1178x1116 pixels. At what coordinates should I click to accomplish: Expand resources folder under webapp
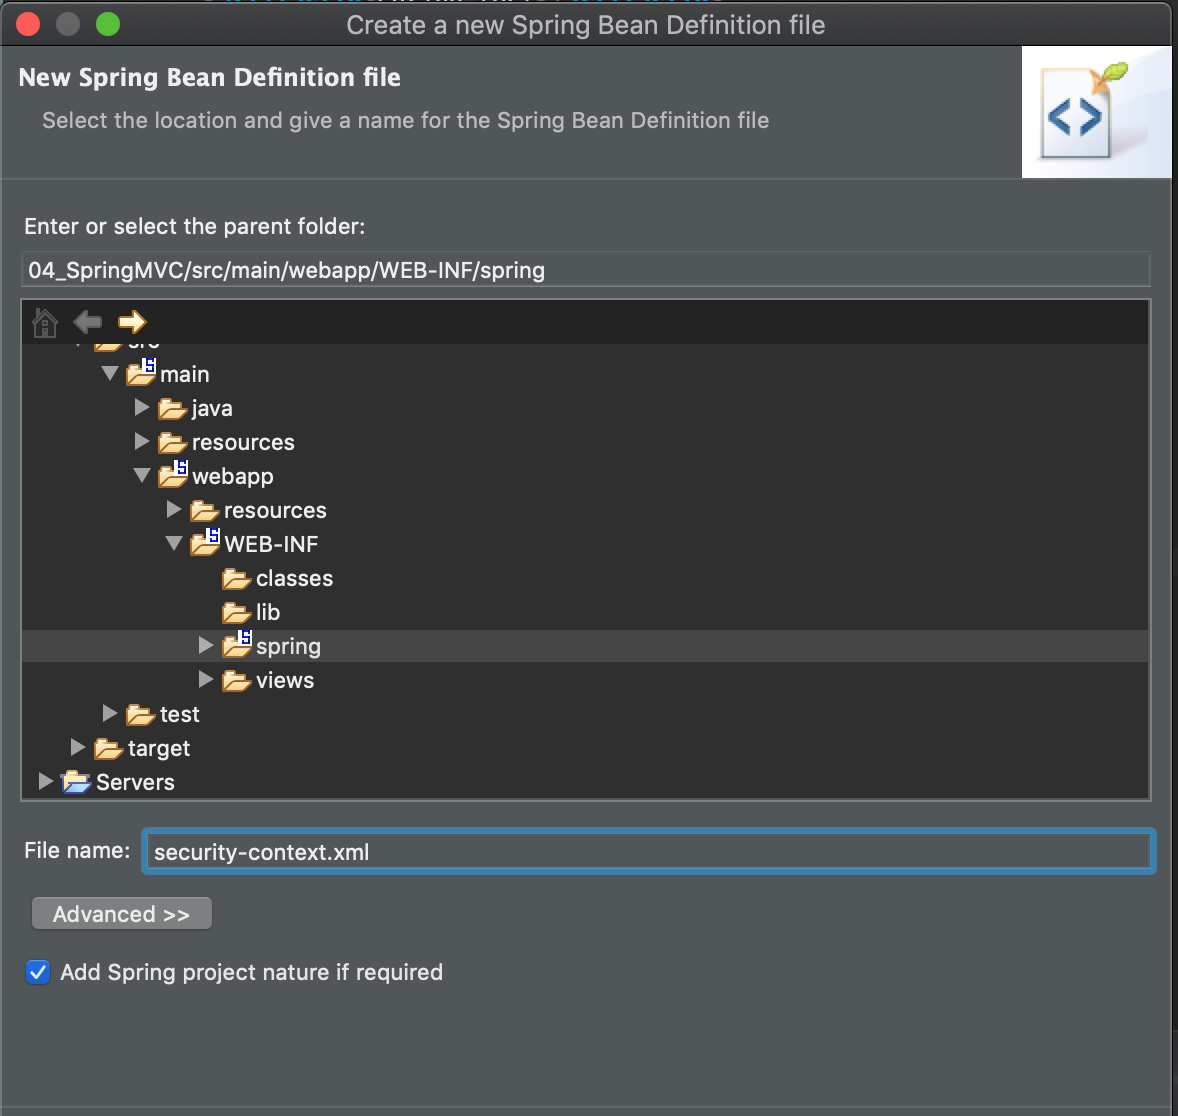coord(174,510)
